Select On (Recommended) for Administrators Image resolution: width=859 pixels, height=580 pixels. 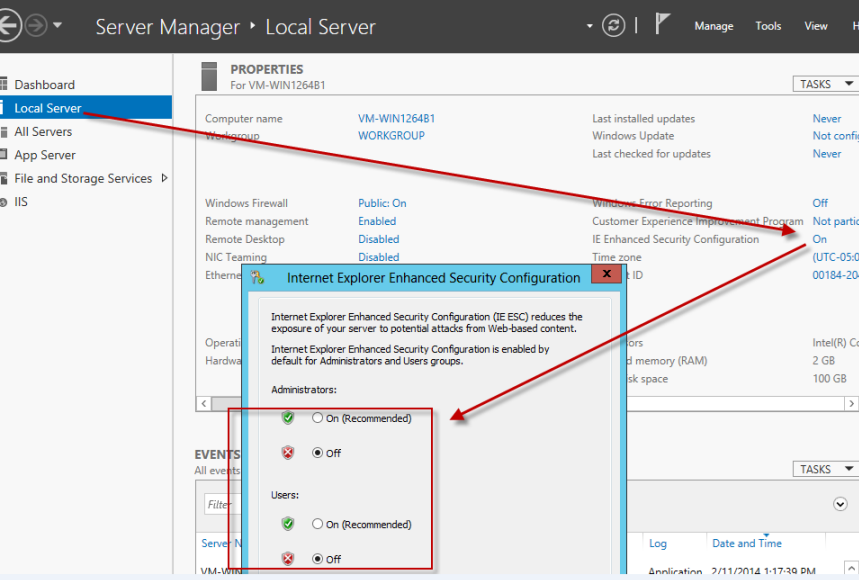[x=318, y=418]
